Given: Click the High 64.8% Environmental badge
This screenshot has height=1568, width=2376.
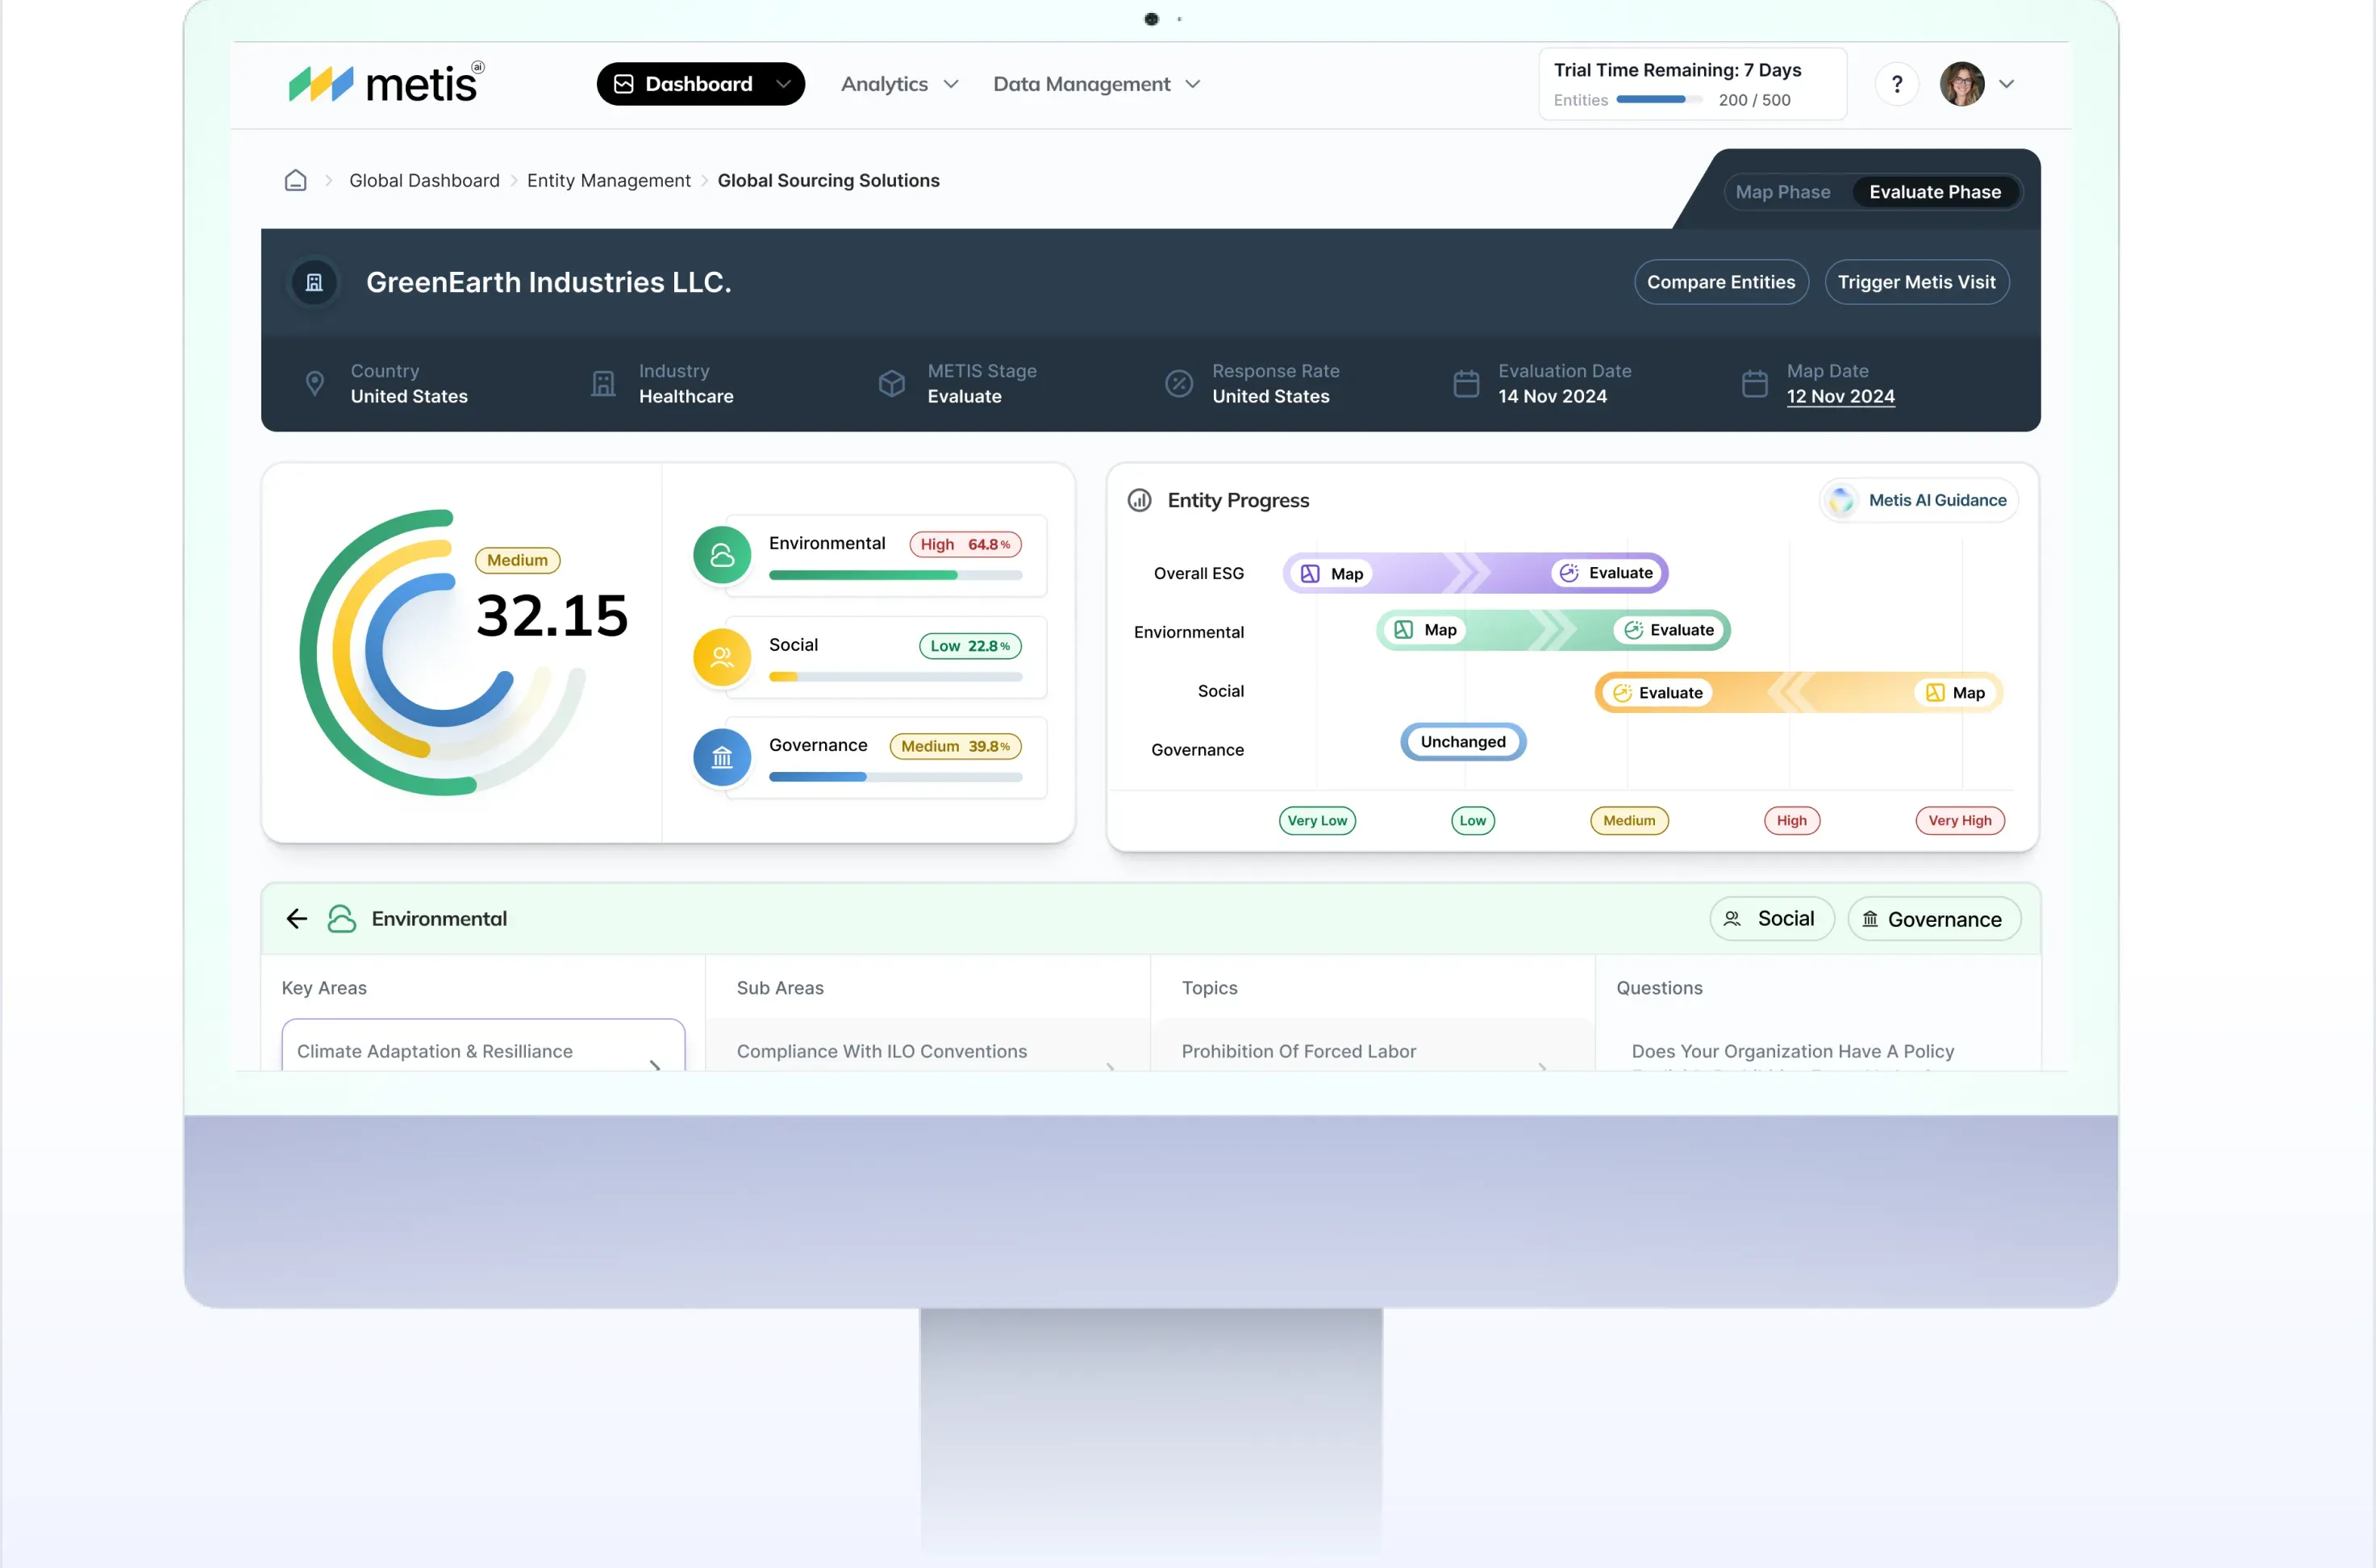Looking at the screenshot, I should (x=965, y=544).
